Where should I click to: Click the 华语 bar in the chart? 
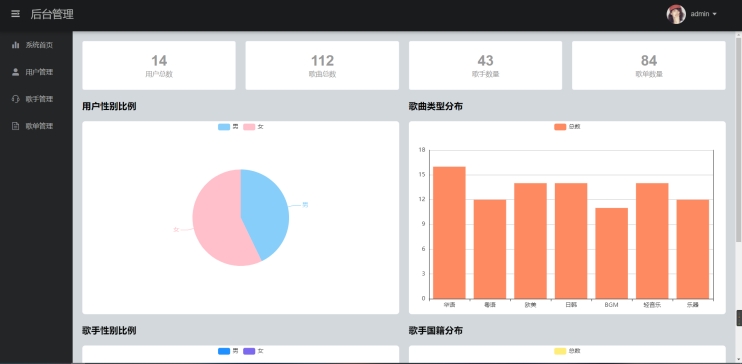click(x=449, y=232)
